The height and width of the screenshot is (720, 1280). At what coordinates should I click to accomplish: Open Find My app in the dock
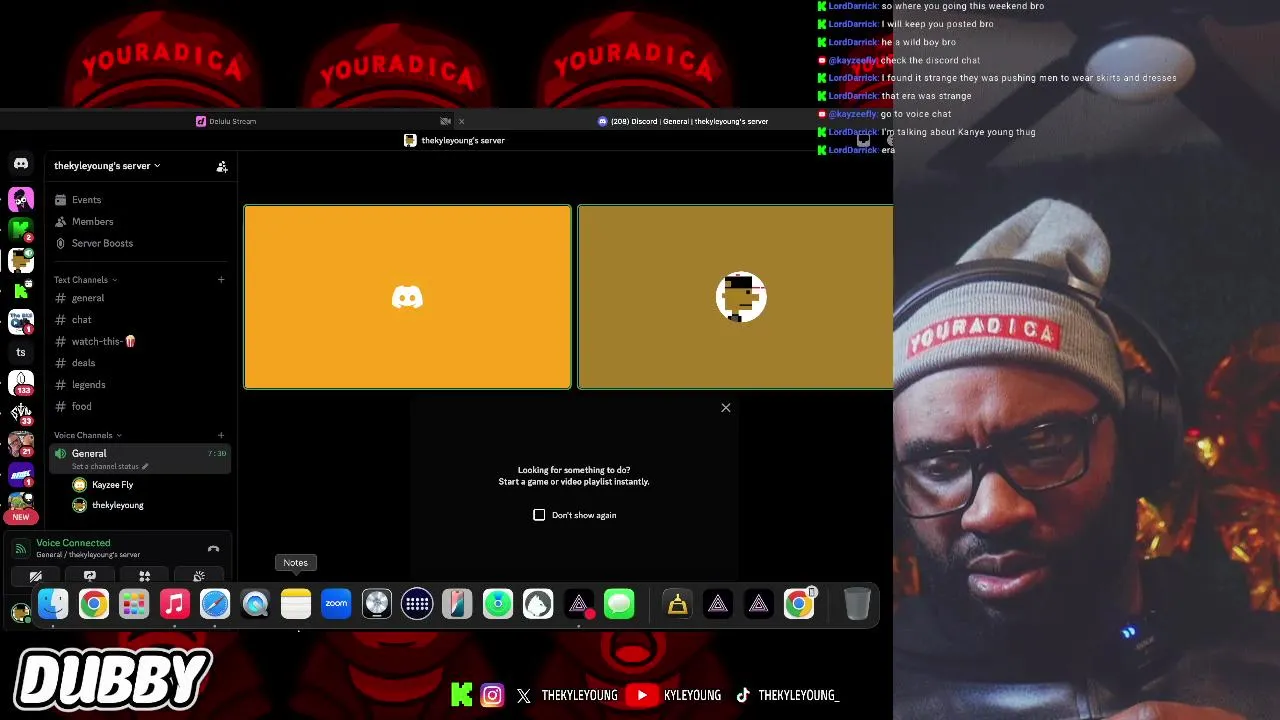pos(498,604)
